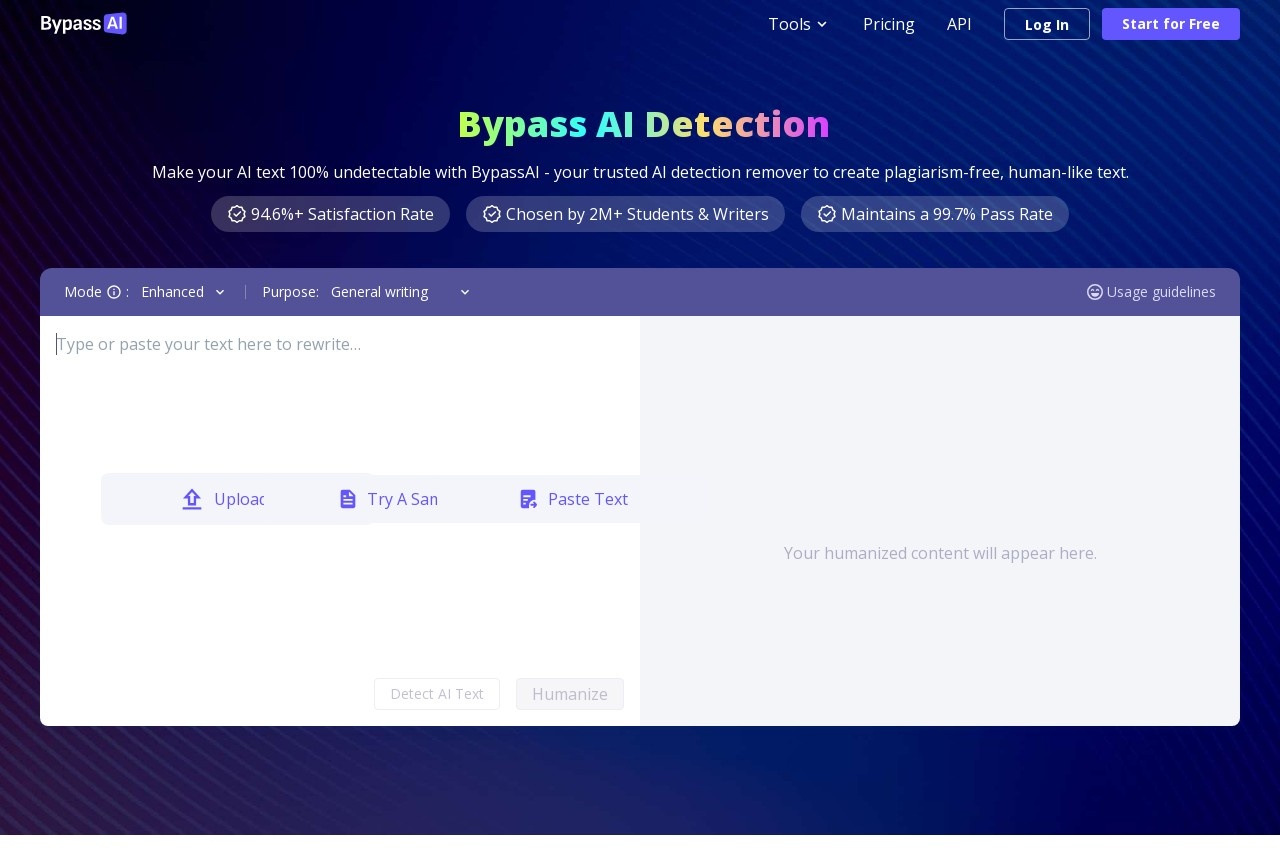Click the 99.7% Pass Rate check icon
This screenshot has height=853, width=1280.
coord(827,214)
